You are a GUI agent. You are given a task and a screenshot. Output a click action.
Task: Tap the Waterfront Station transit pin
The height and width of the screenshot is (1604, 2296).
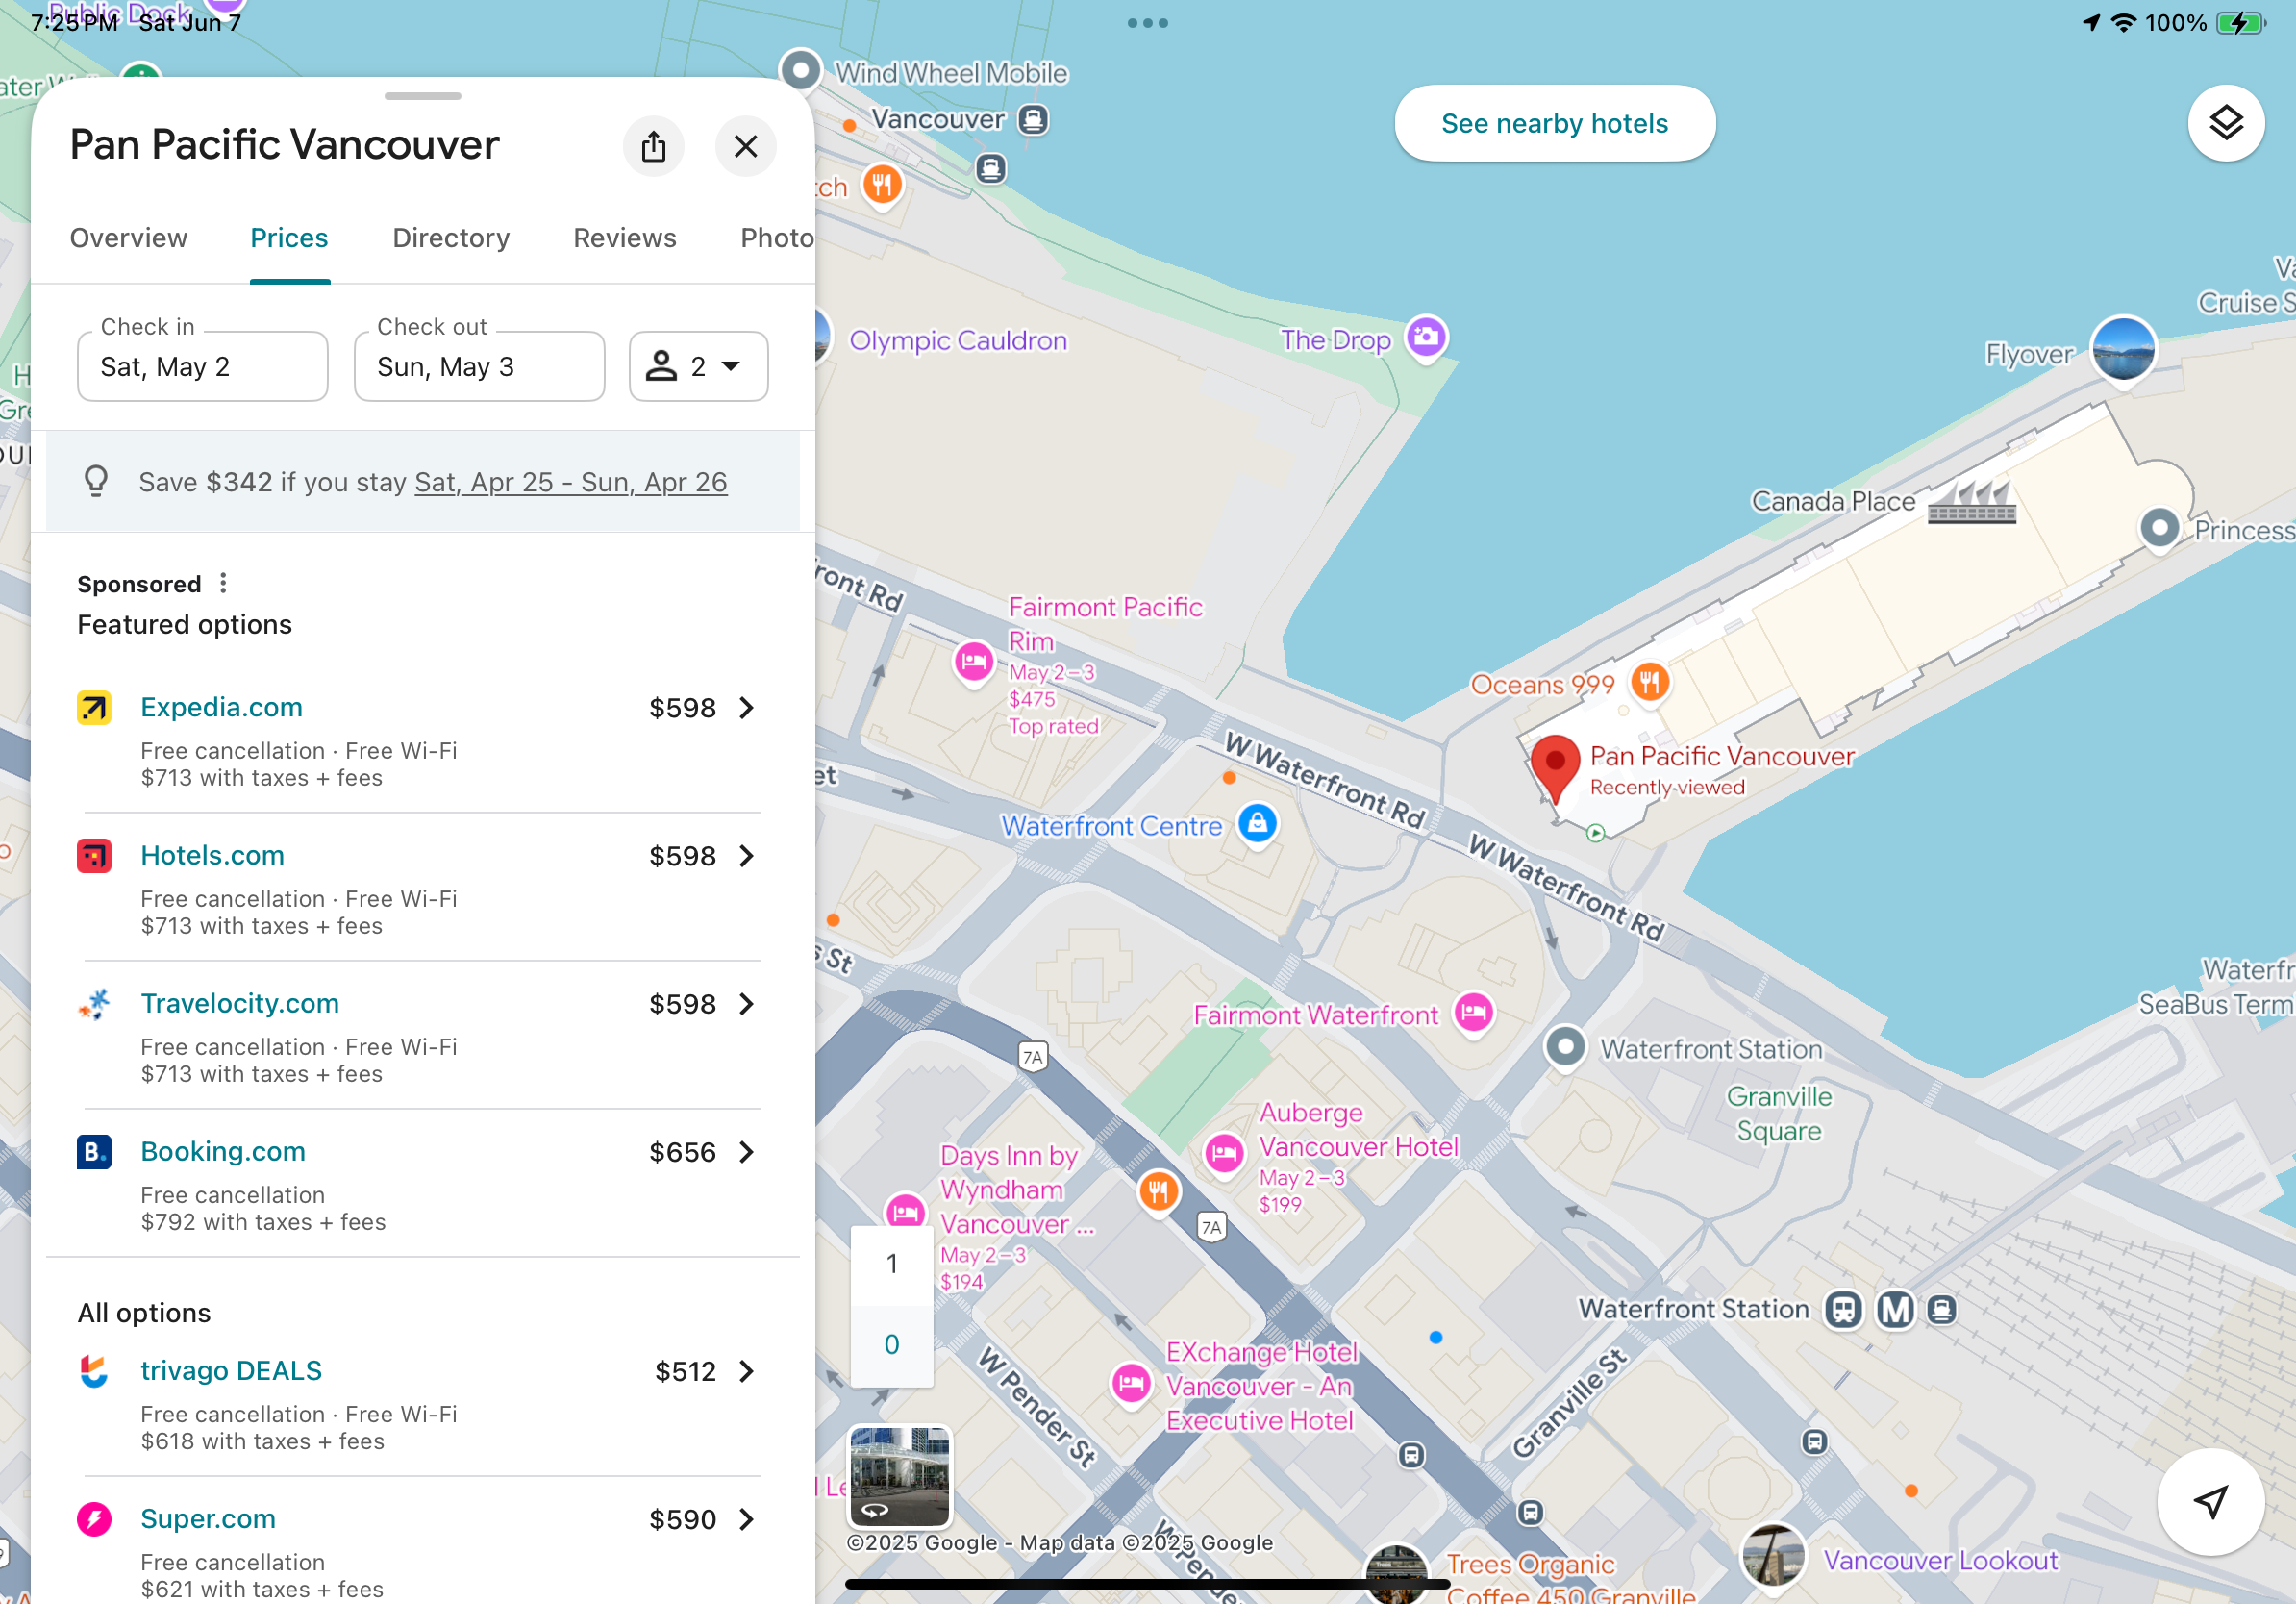point(1565,1049)
